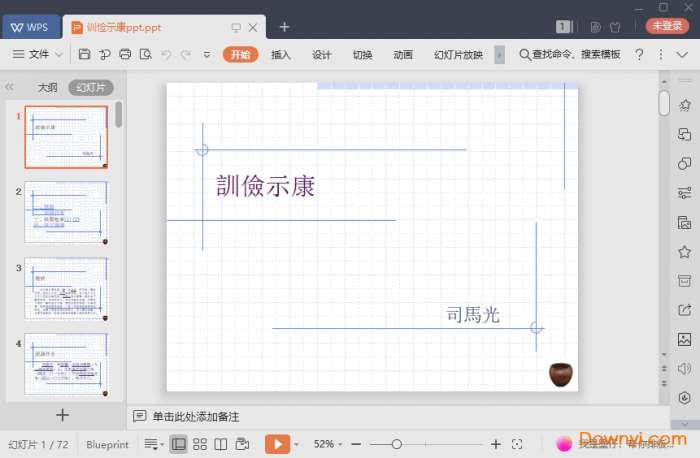Open slideshow play options dropdown arrow
This screenshot has width=700, height=458.
(x=296, y=445)
